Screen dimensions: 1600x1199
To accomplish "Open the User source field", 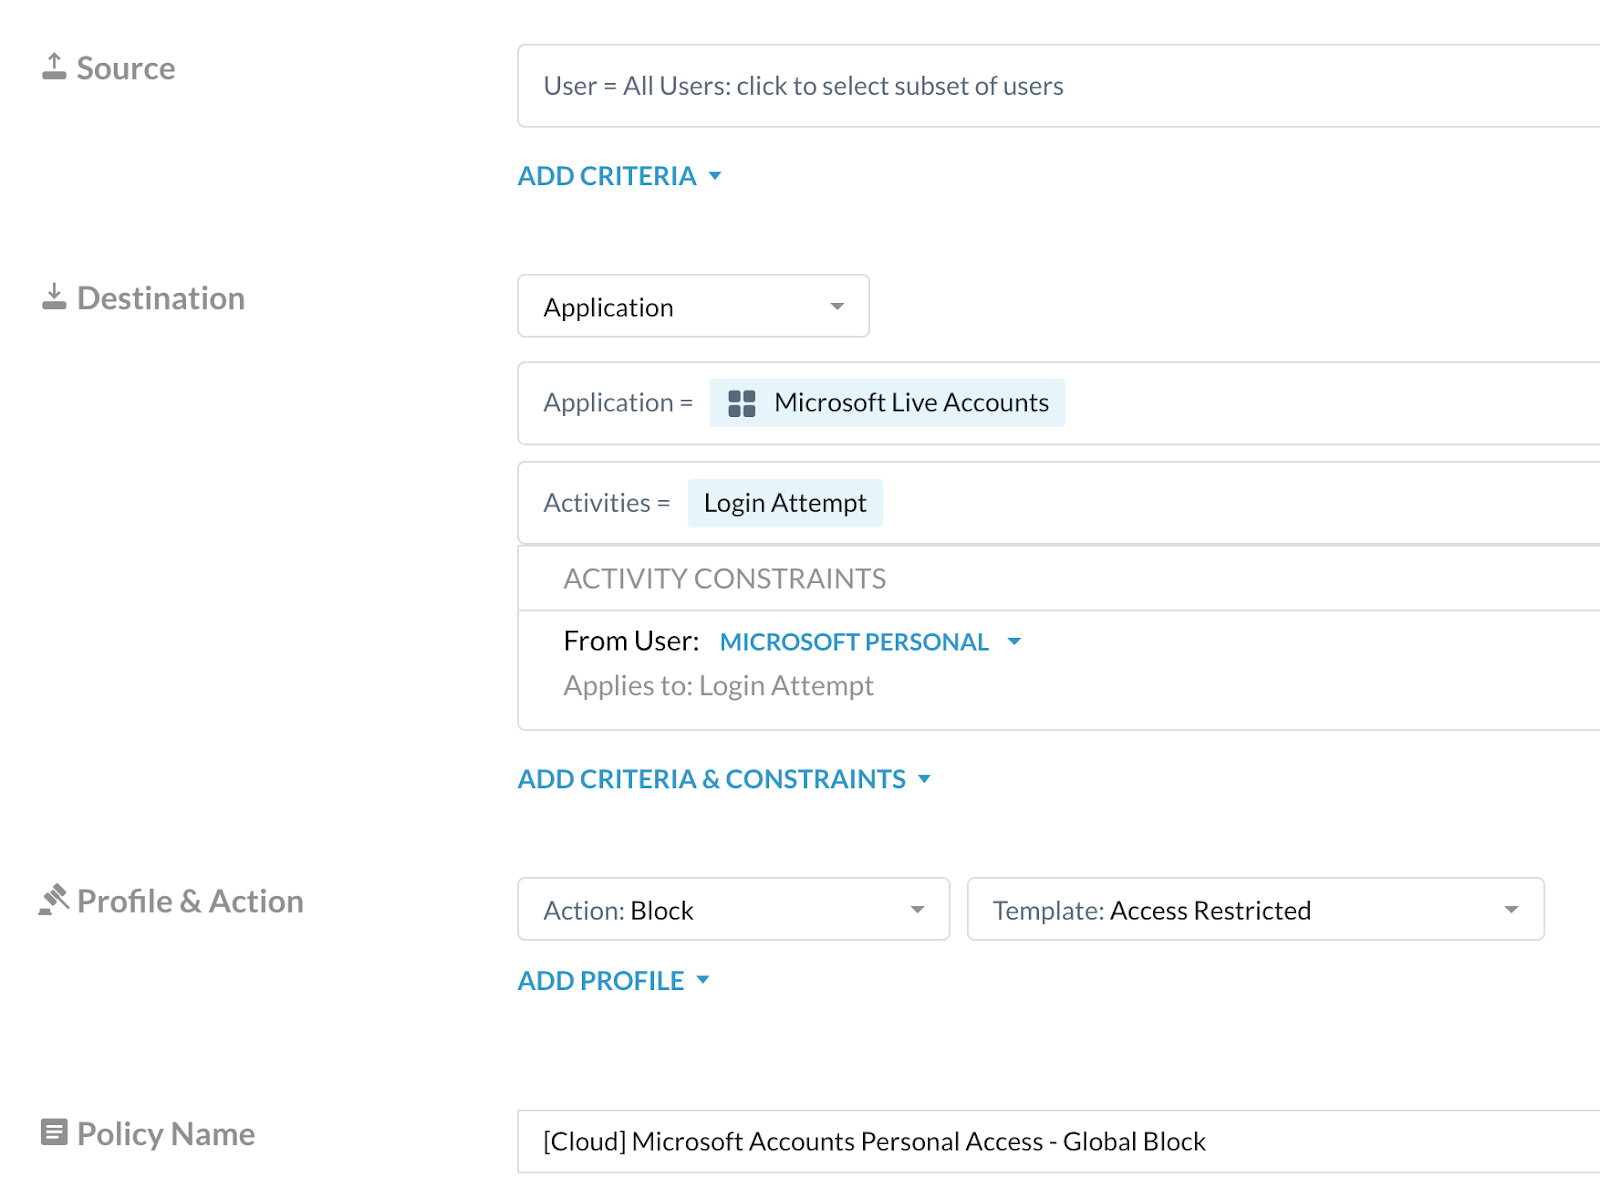I will tap(1058, 86).
